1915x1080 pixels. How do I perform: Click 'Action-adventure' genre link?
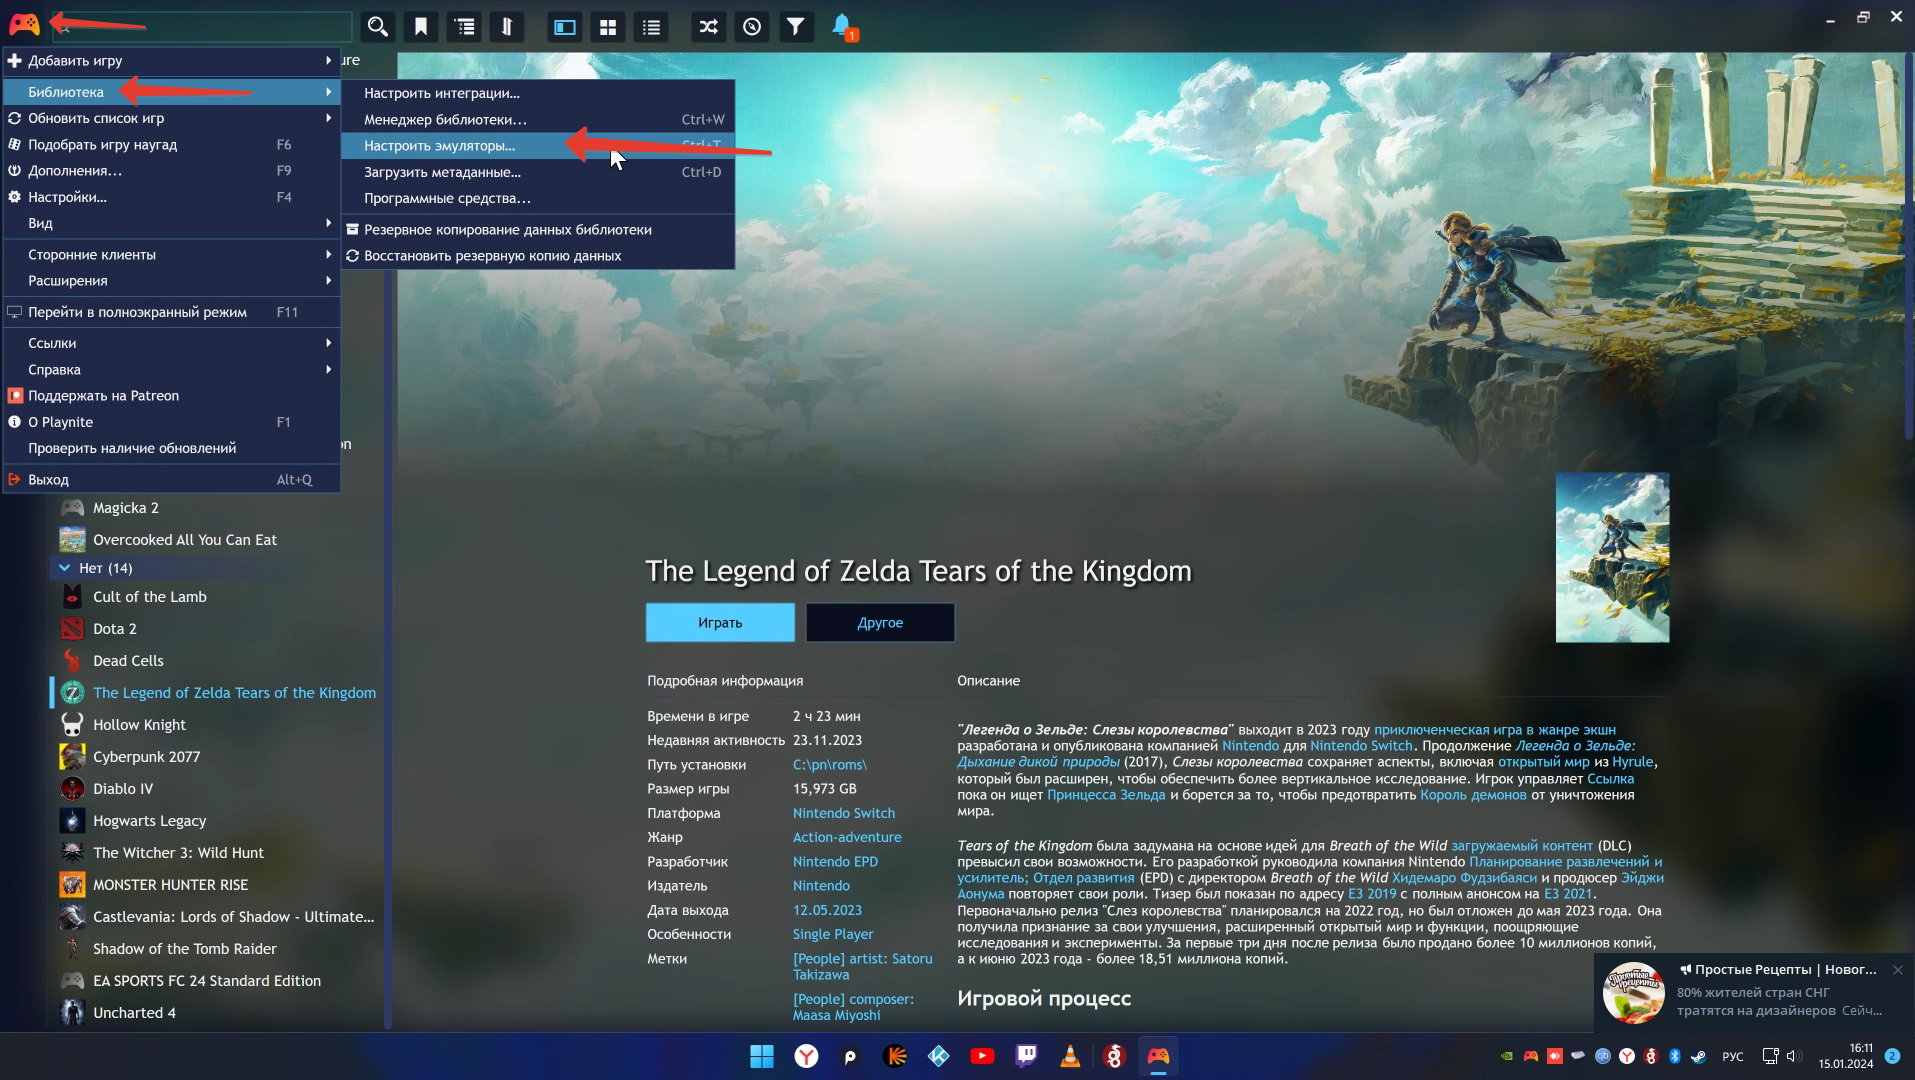click(x=847, y=837)
